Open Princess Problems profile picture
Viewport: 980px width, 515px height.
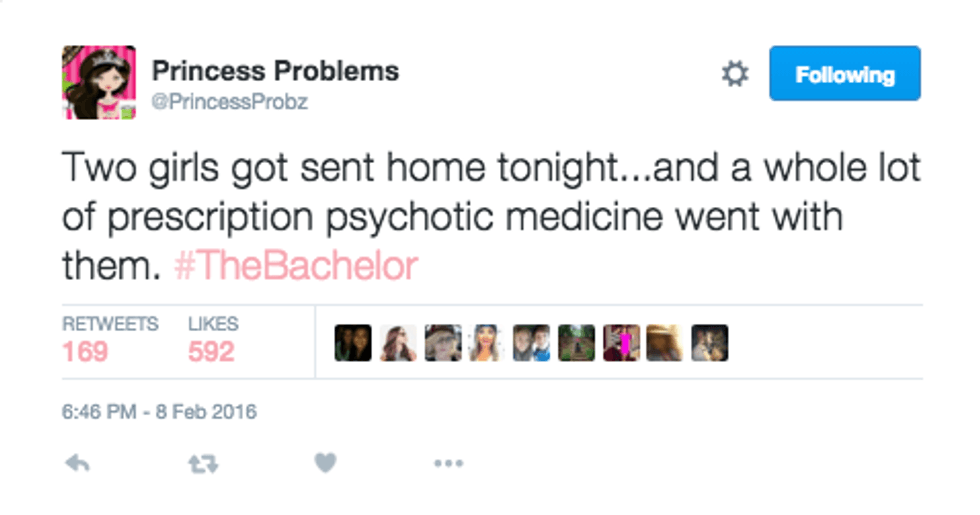pyautogui.click(x=99, y=82)
